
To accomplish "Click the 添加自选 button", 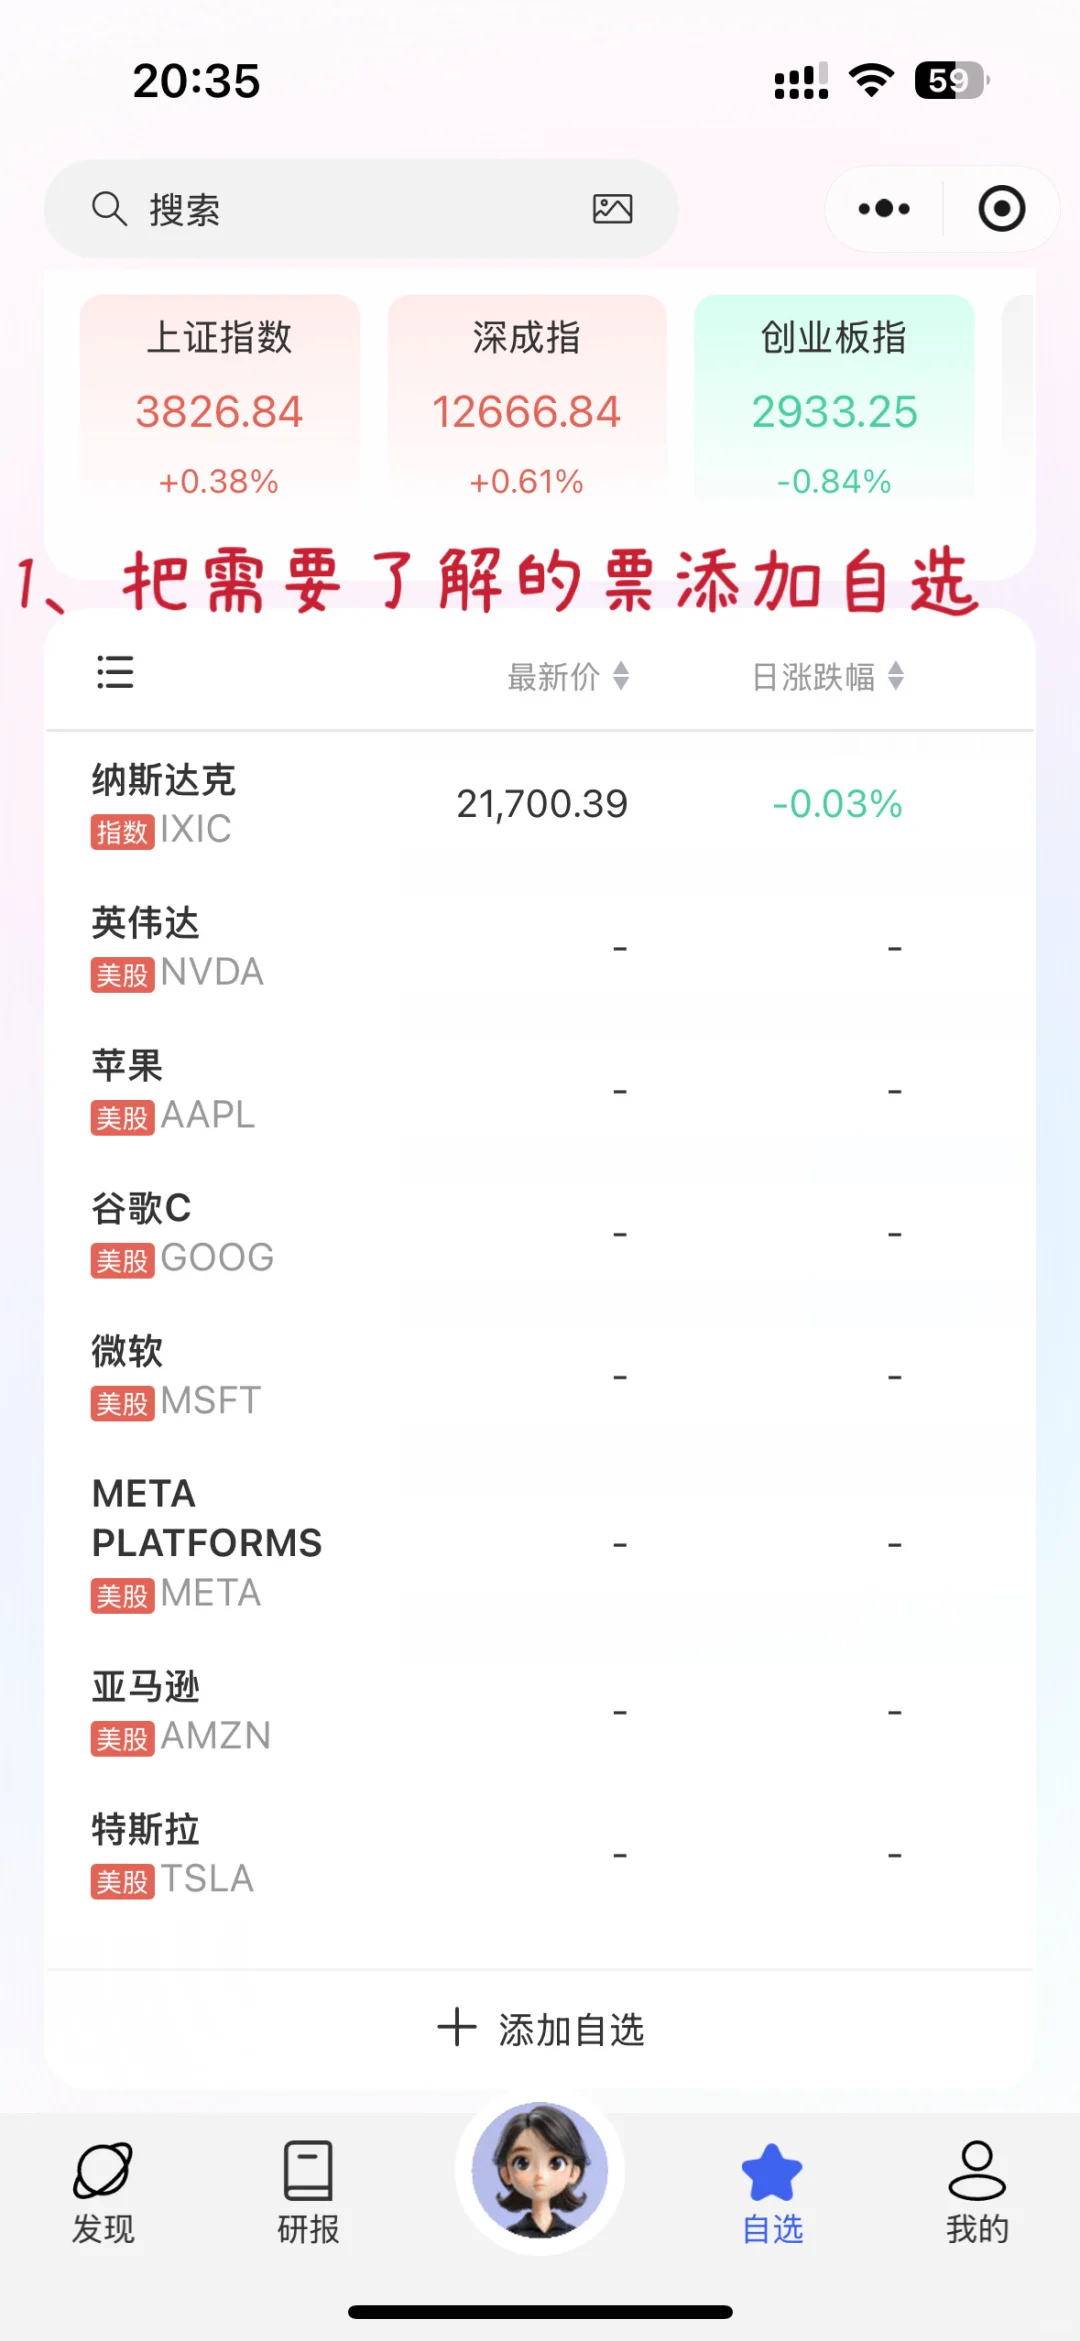I will [541, 2030].
